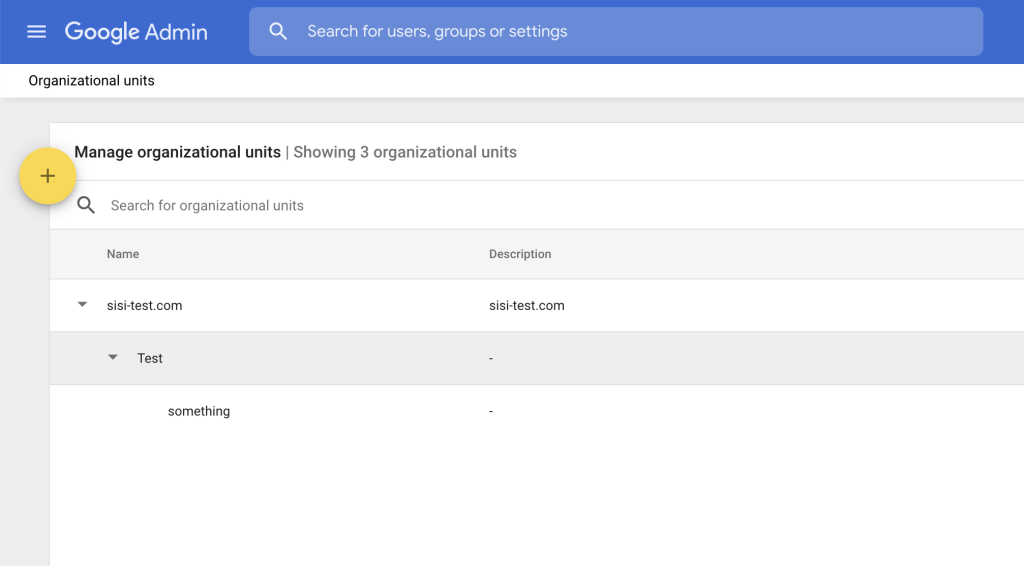Click the Description column header
Screen dimensions: 1024x566
click(520, 254)
